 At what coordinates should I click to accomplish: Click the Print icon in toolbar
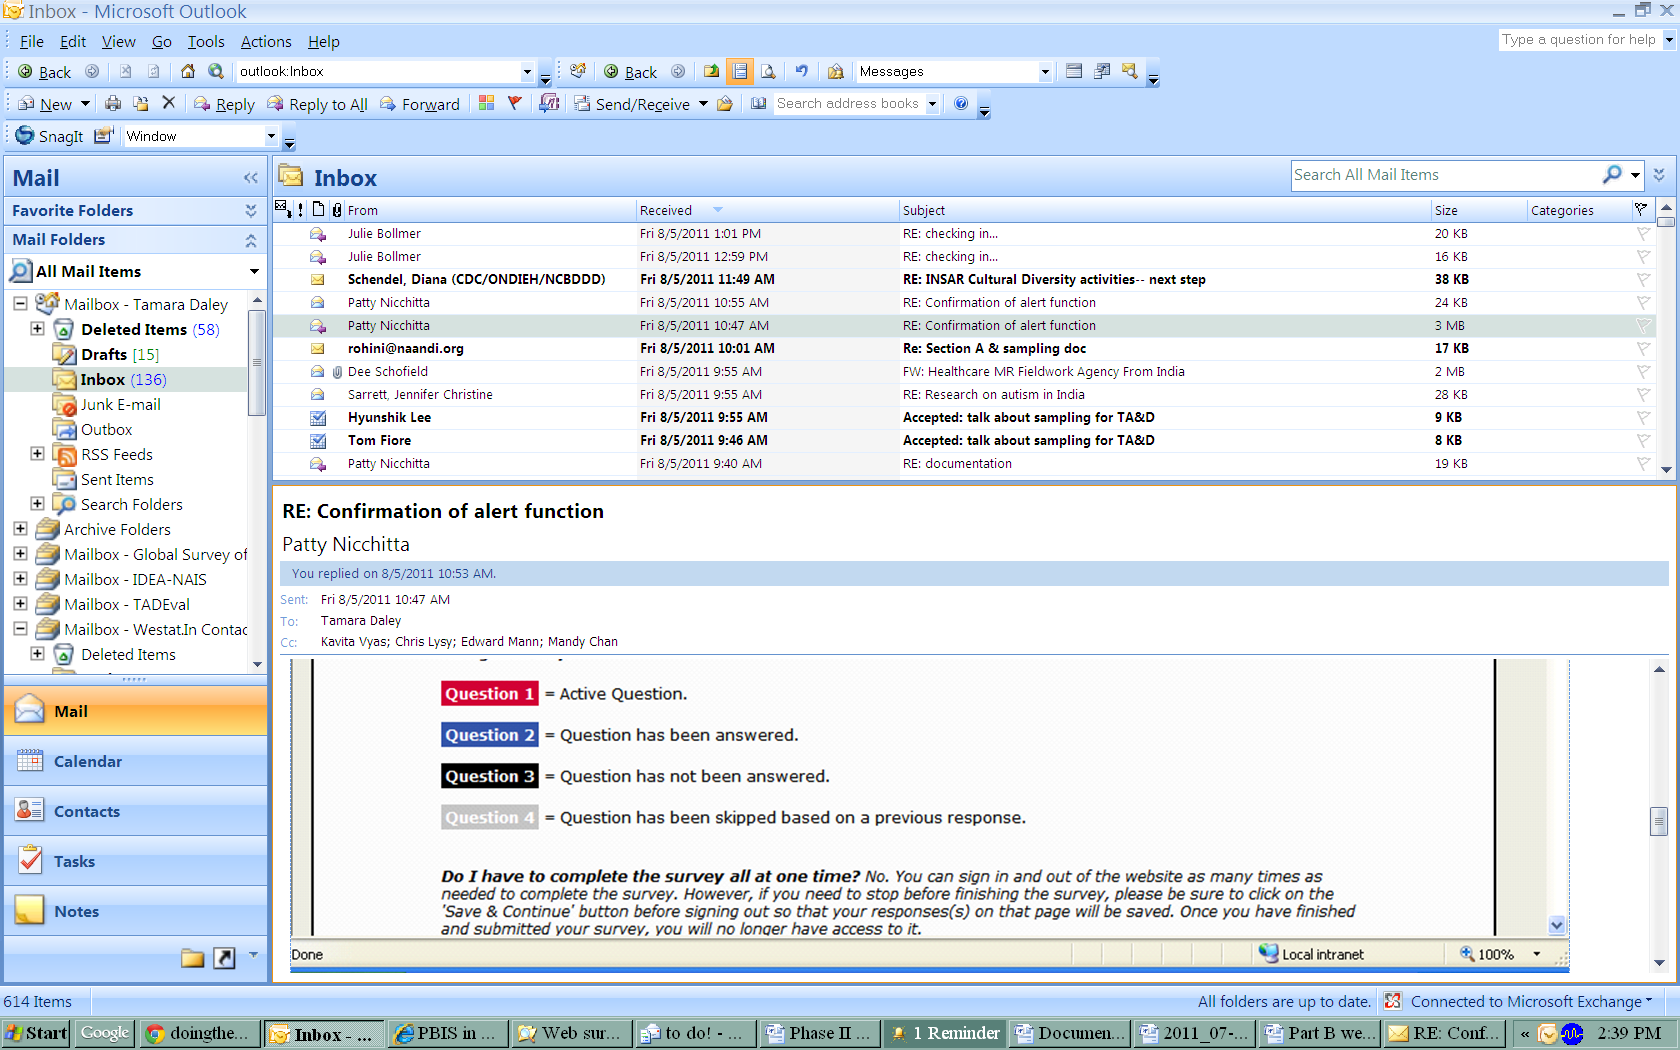113,104
